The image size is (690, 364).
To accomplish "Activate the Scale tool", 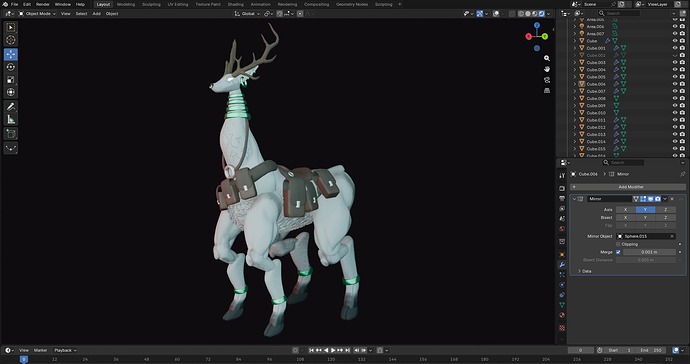I will pyautogui.click(x=11, y=80).
